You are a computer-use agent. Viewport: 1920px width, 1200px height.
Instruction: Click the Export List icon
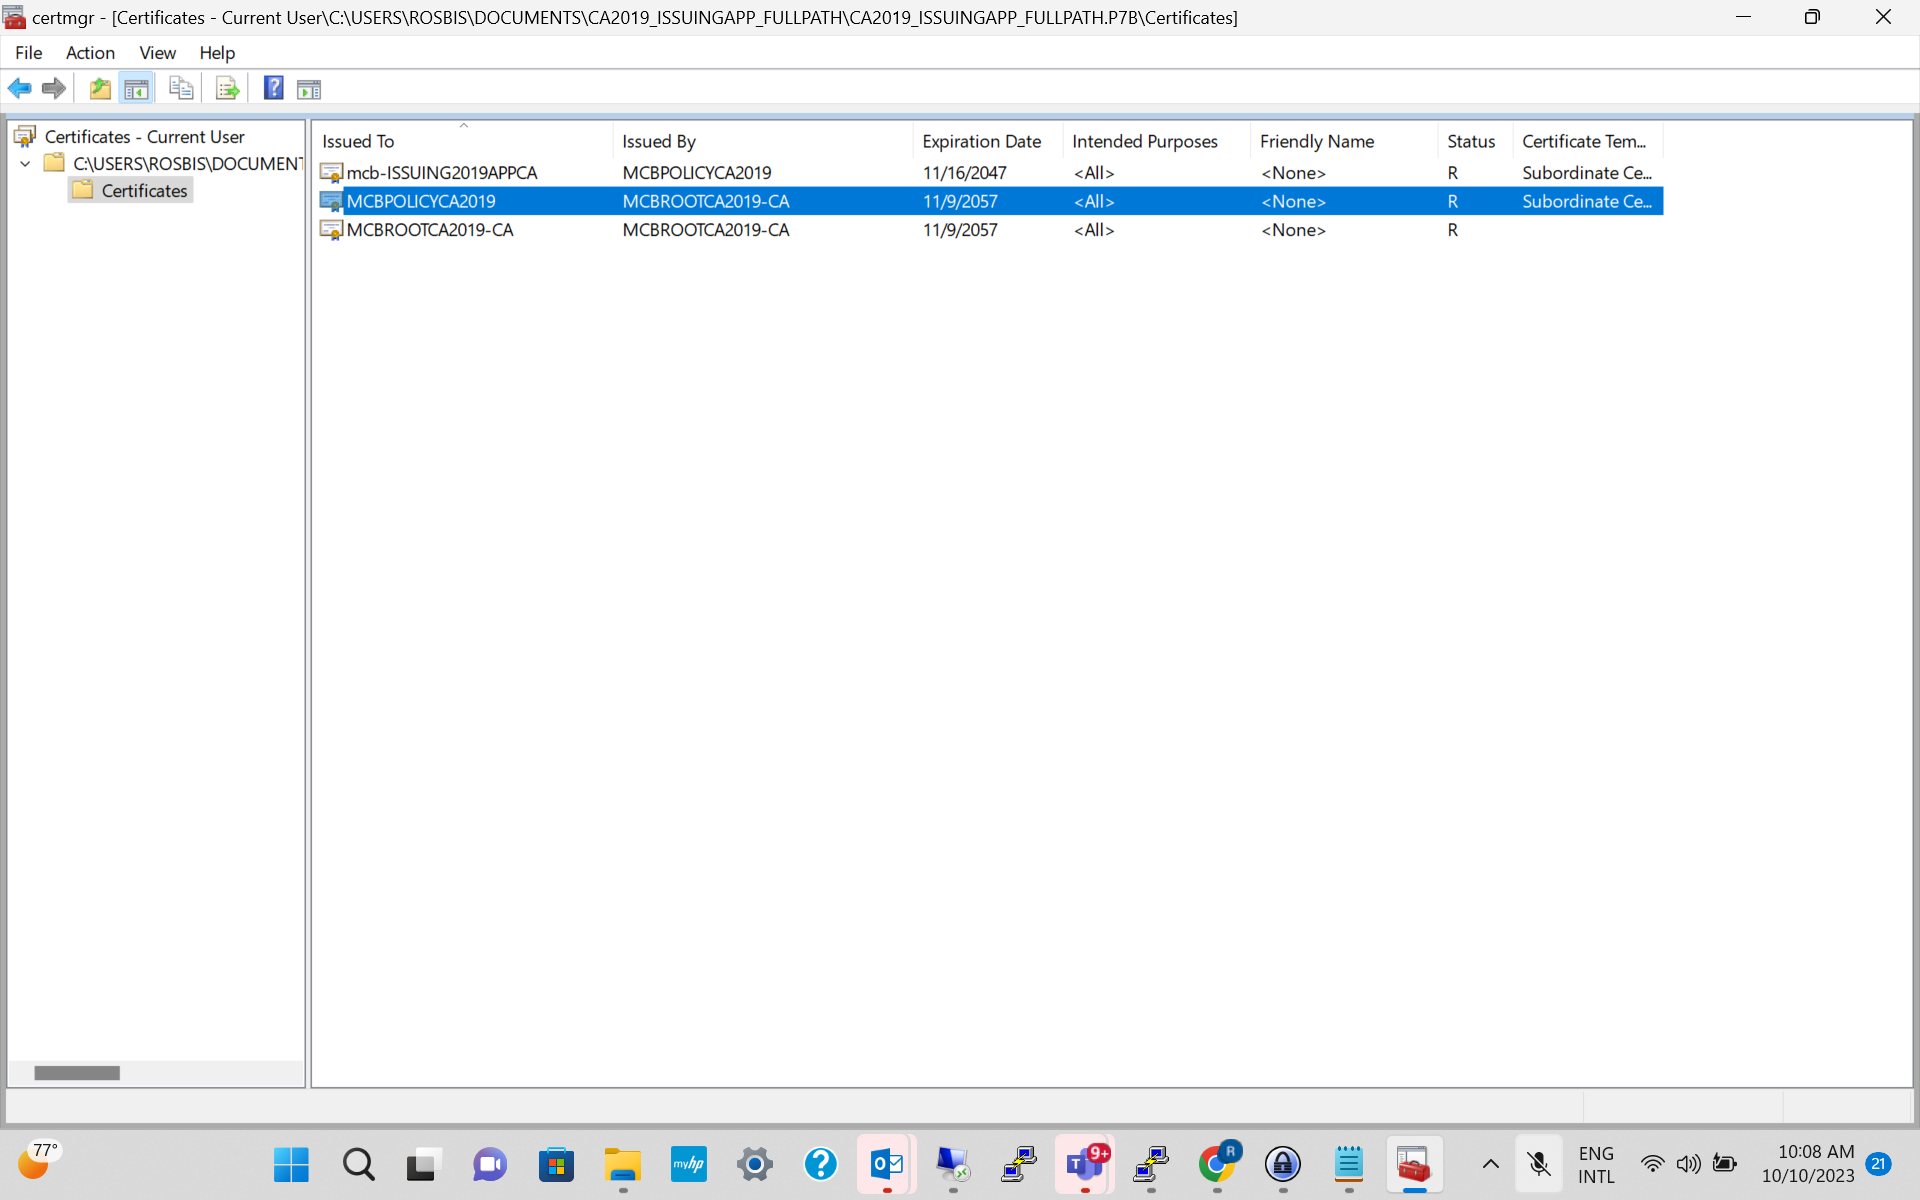227,88
